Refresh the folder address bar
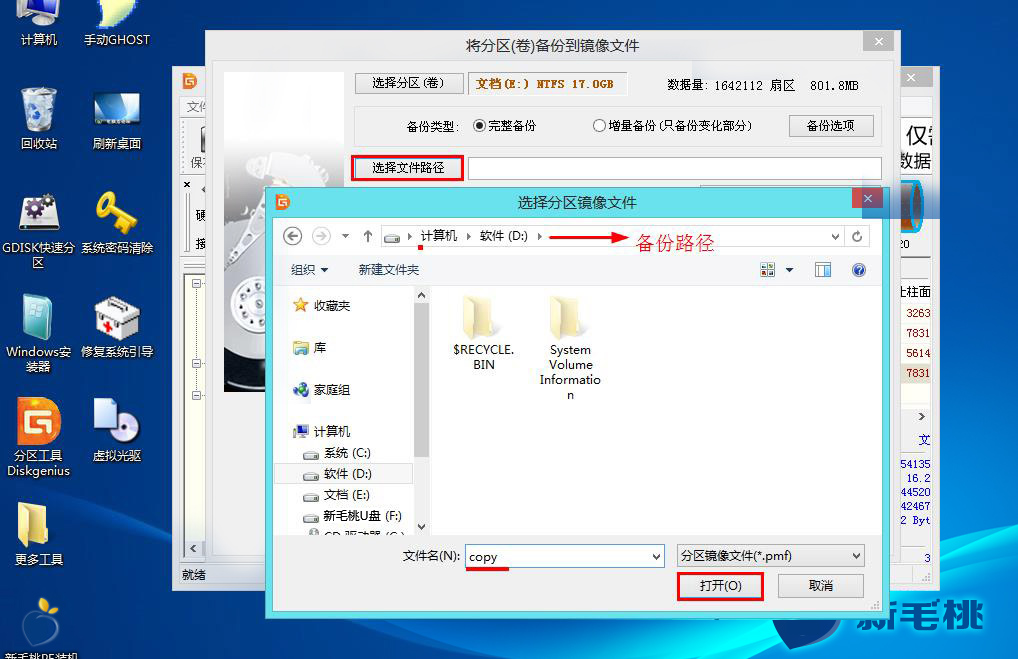The image size is (1018, 659). (857, 237)
